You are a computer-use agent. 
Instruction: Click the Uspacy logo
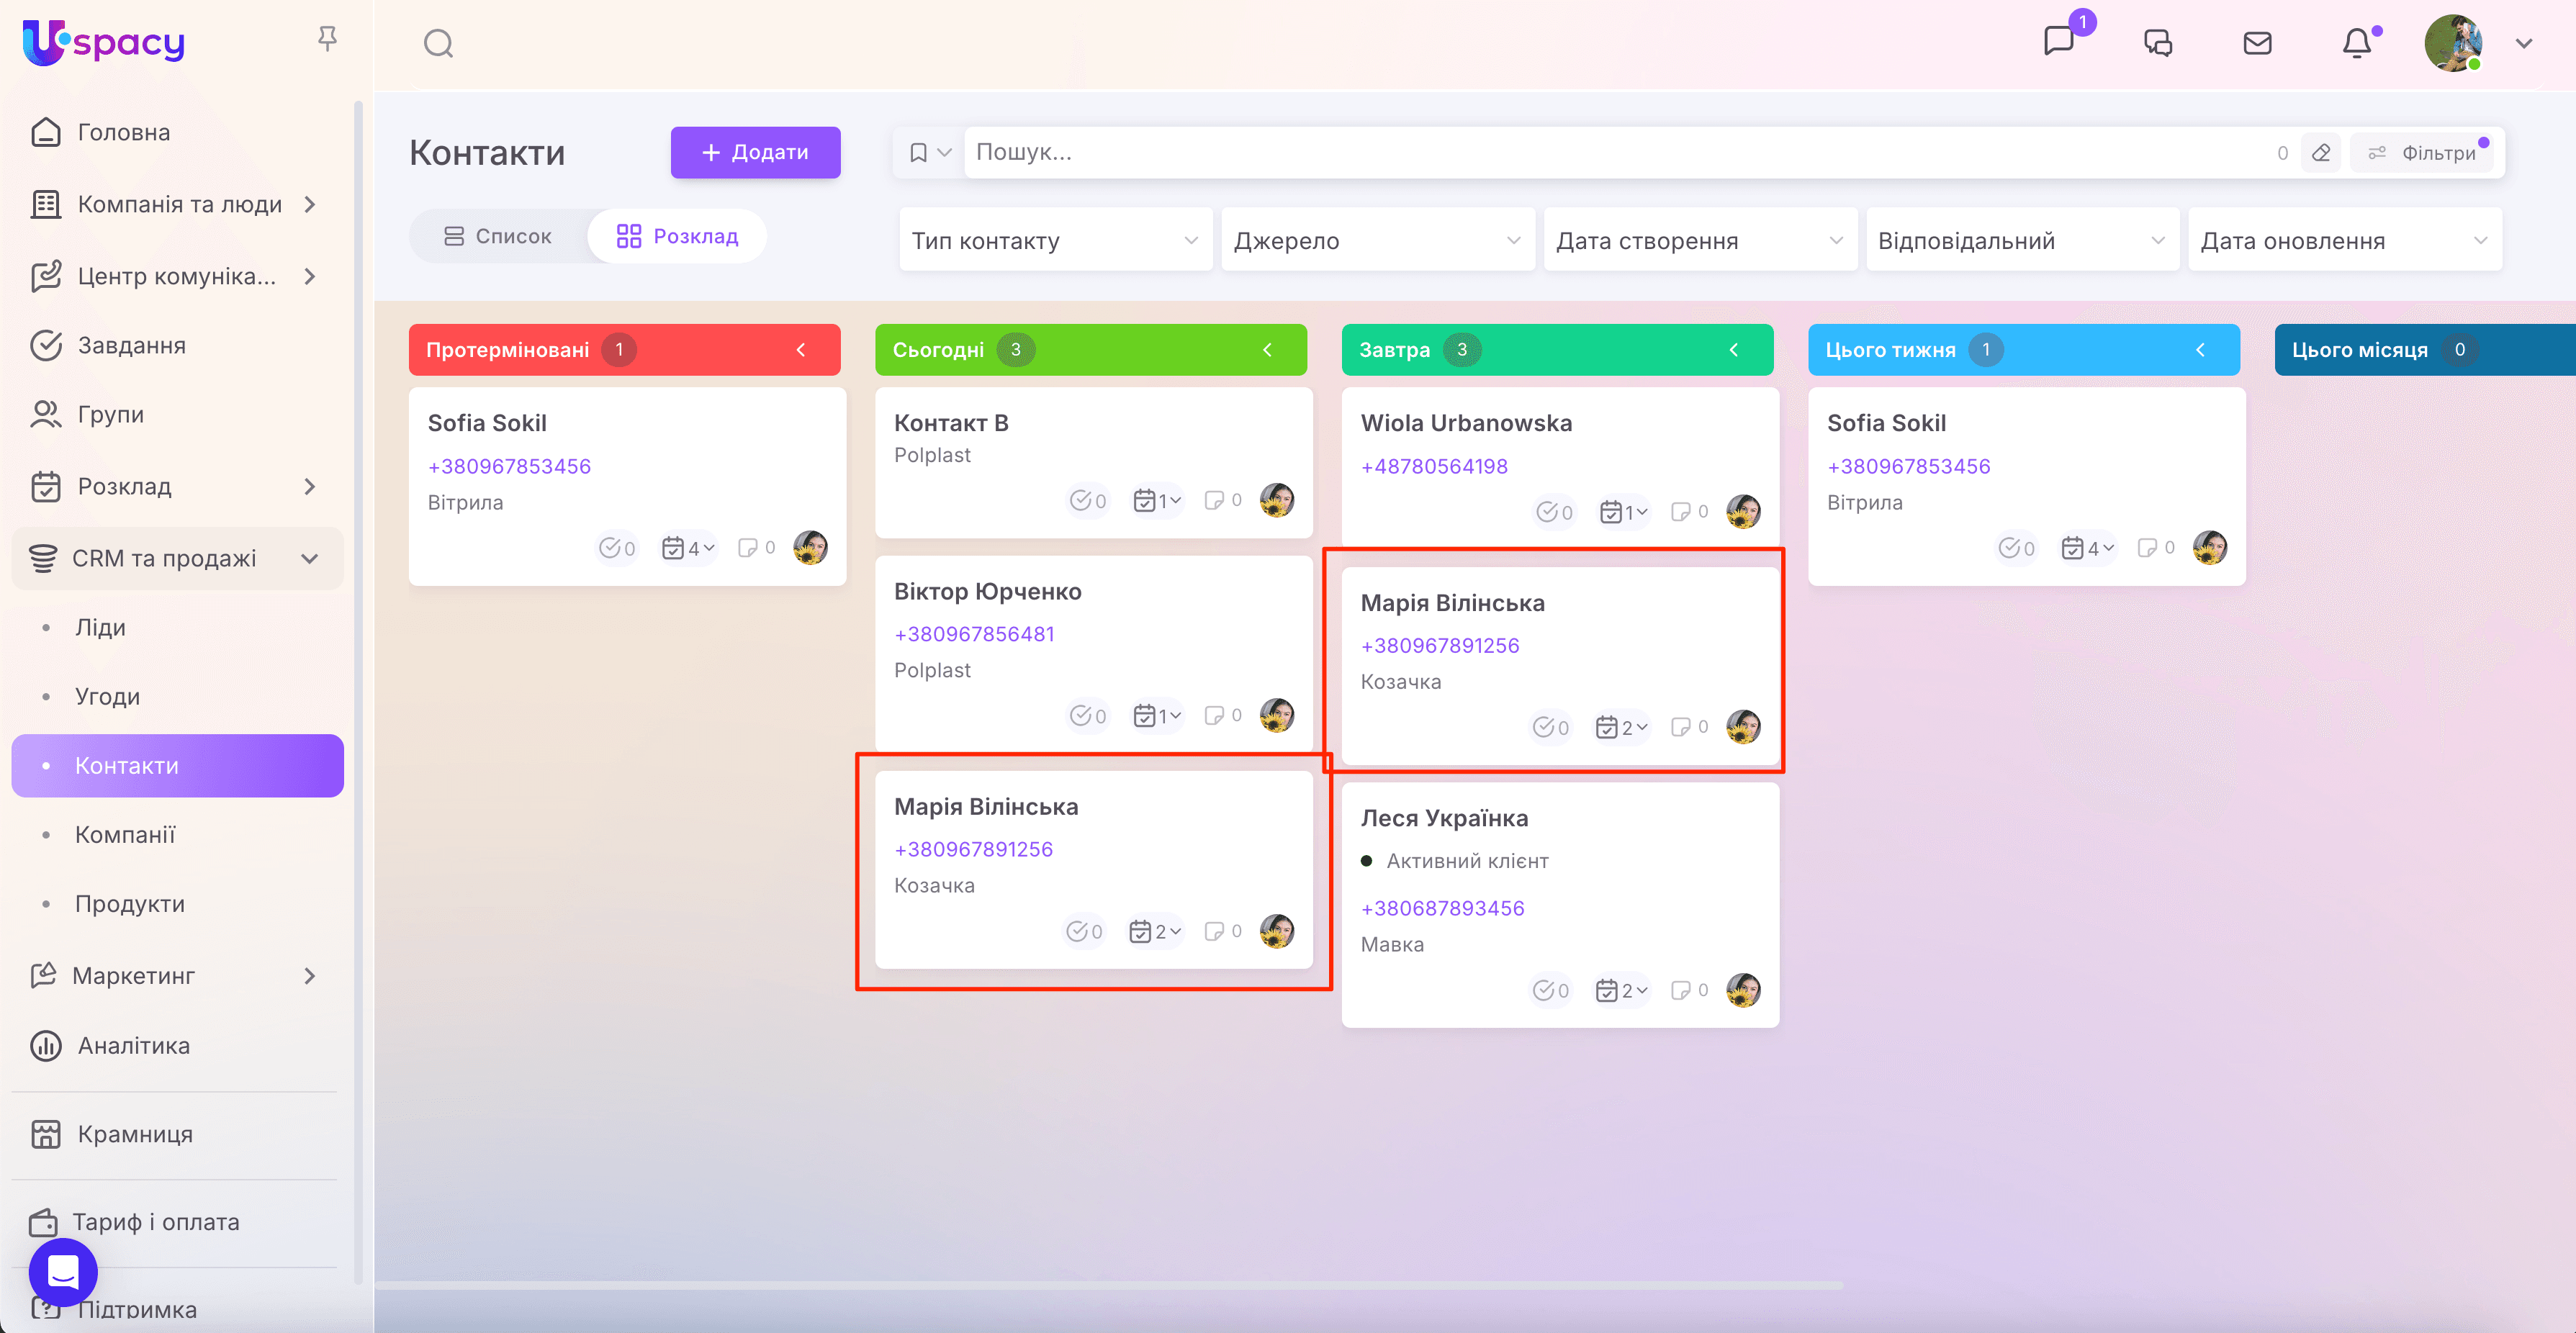[104, 42]
